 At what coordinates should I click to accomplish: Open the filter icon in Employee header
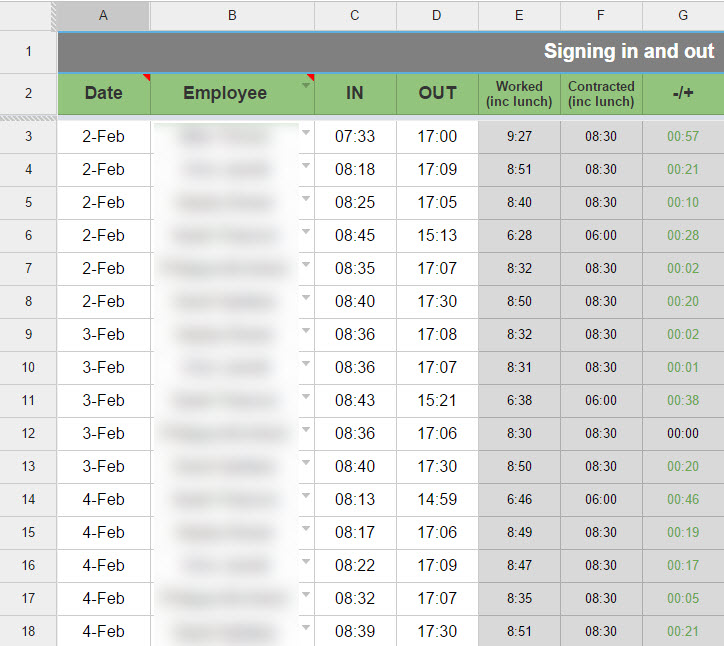[x=306, y=87]
